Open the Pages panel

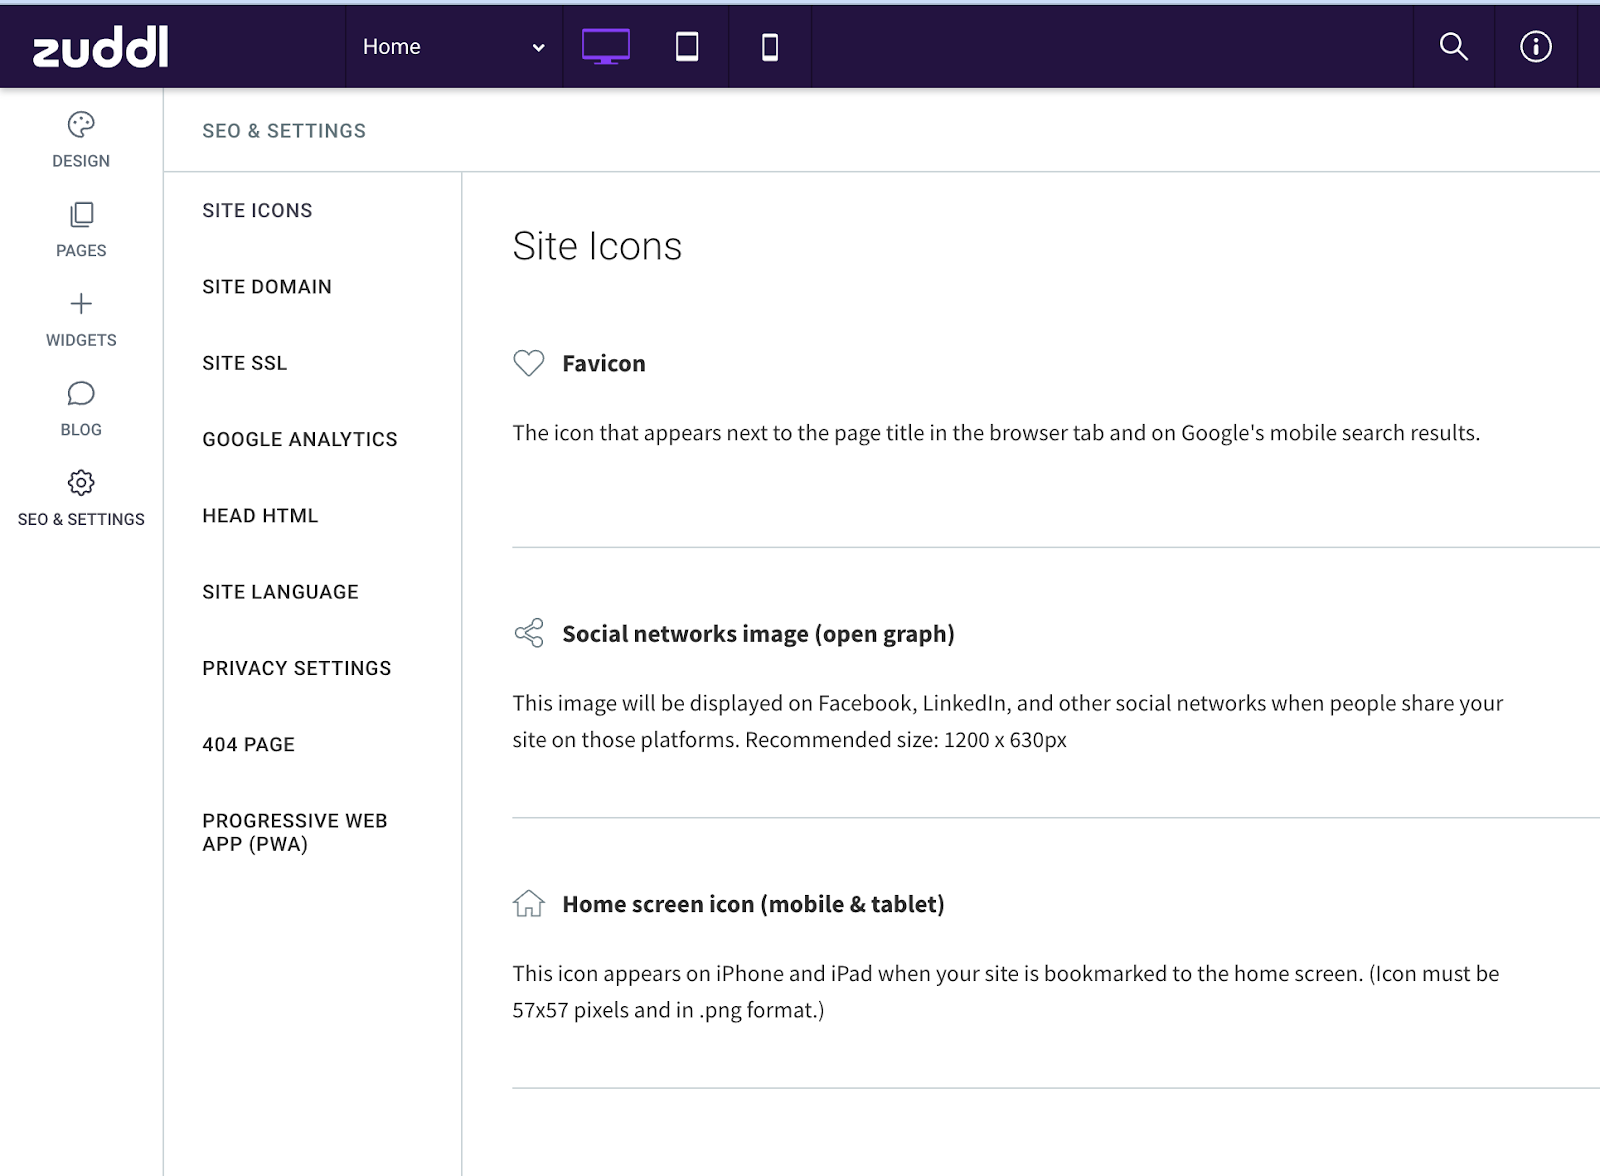(x=81, y=229)
